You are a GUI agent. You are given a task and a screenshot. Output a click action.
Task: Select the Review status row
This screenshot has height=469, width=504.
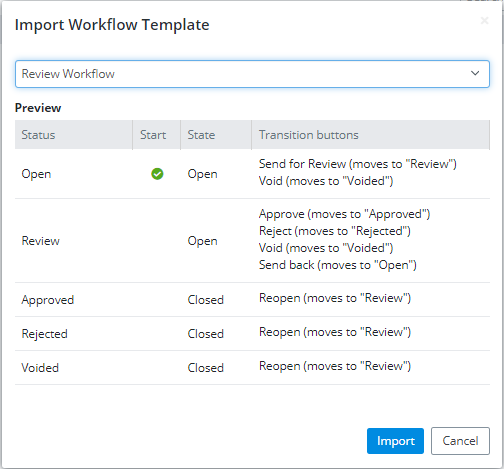click(252, 241)
